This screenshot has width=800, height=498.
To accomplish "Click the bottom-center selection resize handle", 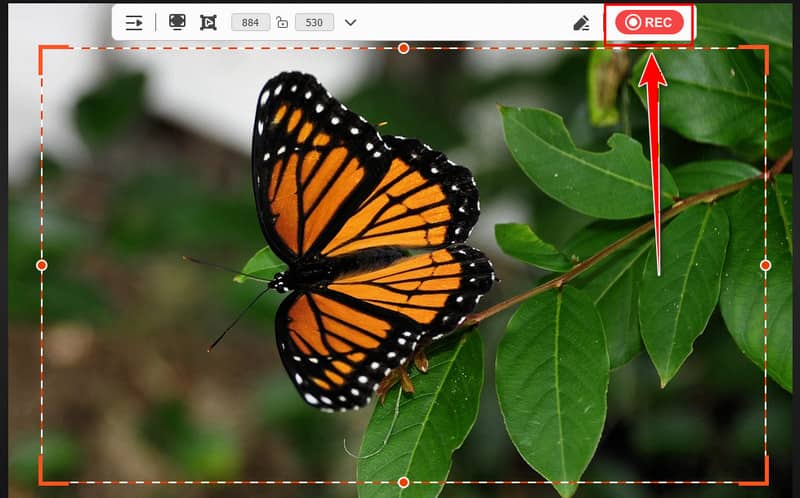I will click(403, 482).
